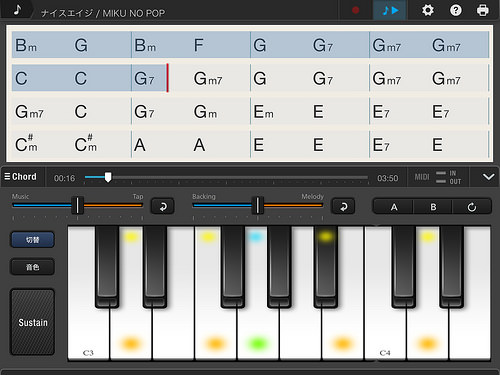The image size is (500, 375).
Task: Reset the Music/Tap balance with return arrow
Action: point(163,206)
